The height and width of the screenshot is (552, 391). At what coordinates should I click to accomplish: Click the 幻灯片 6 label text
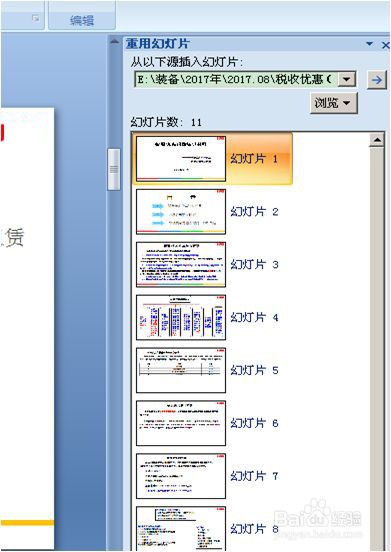tap(254, 423)
